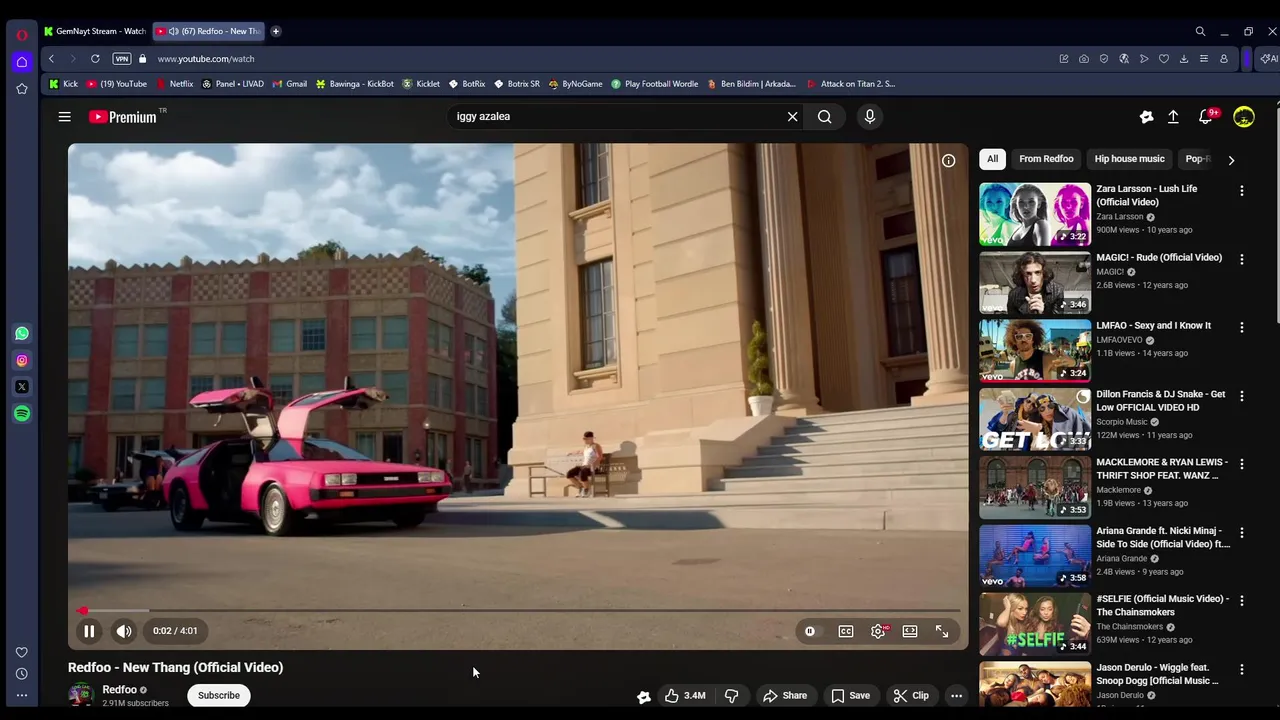Open options for Macklemore Thrift Shop
This screenshot has height=720, width=1280.
[1242, 464]
